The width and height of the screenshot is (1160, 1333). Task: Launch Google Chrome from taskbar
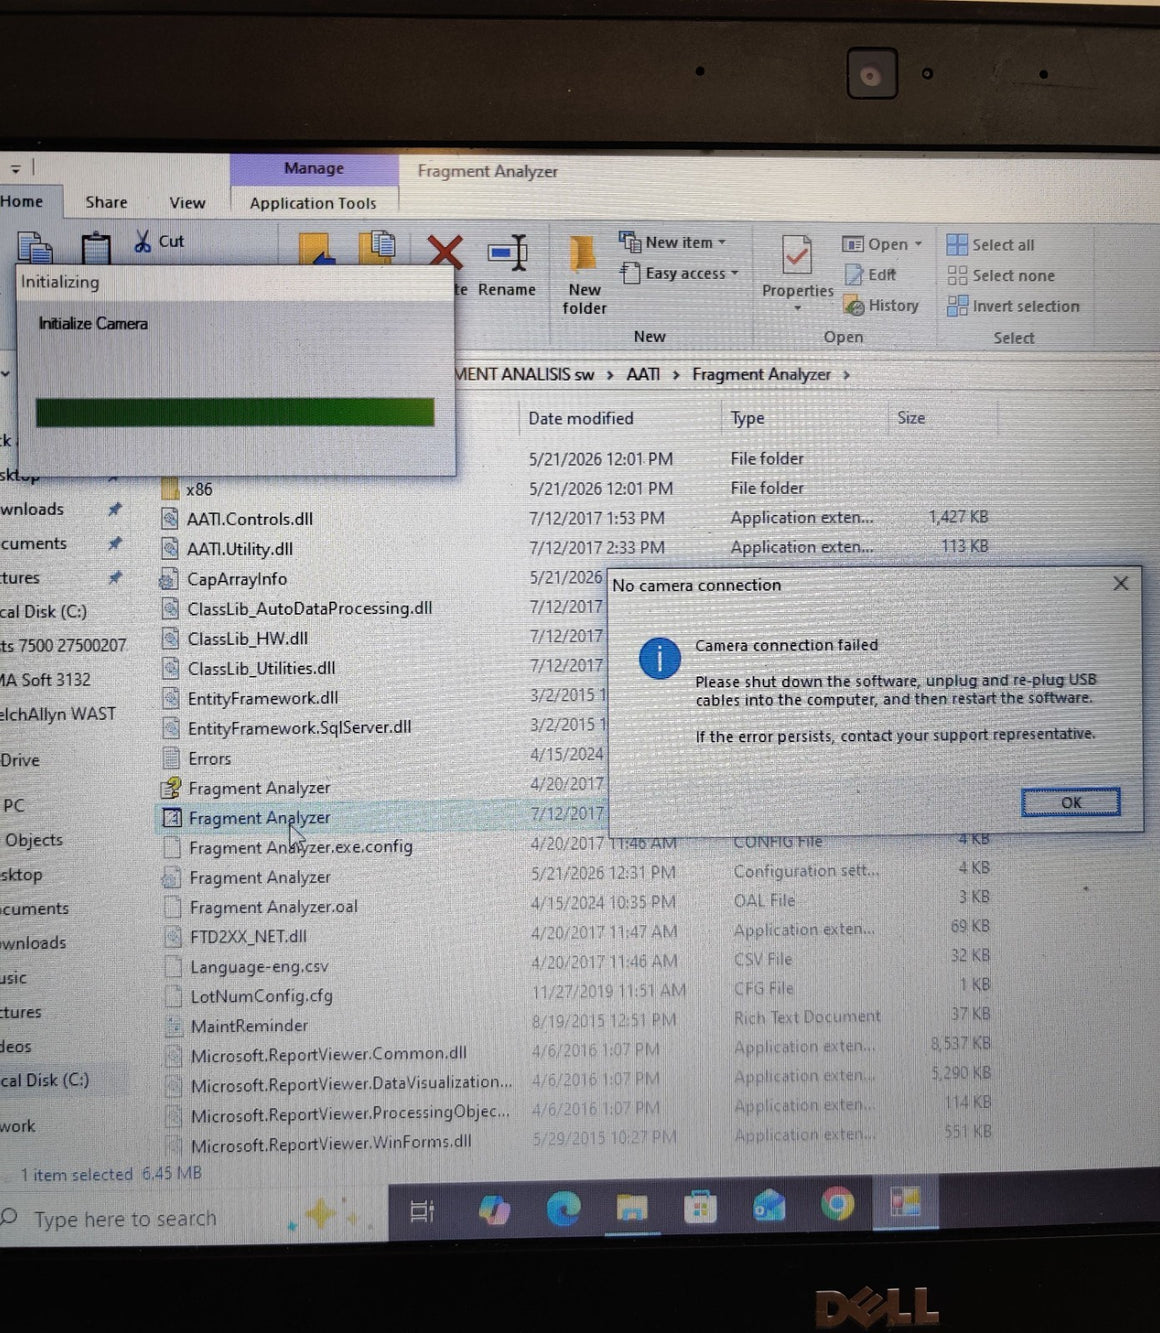(836, 1205)
